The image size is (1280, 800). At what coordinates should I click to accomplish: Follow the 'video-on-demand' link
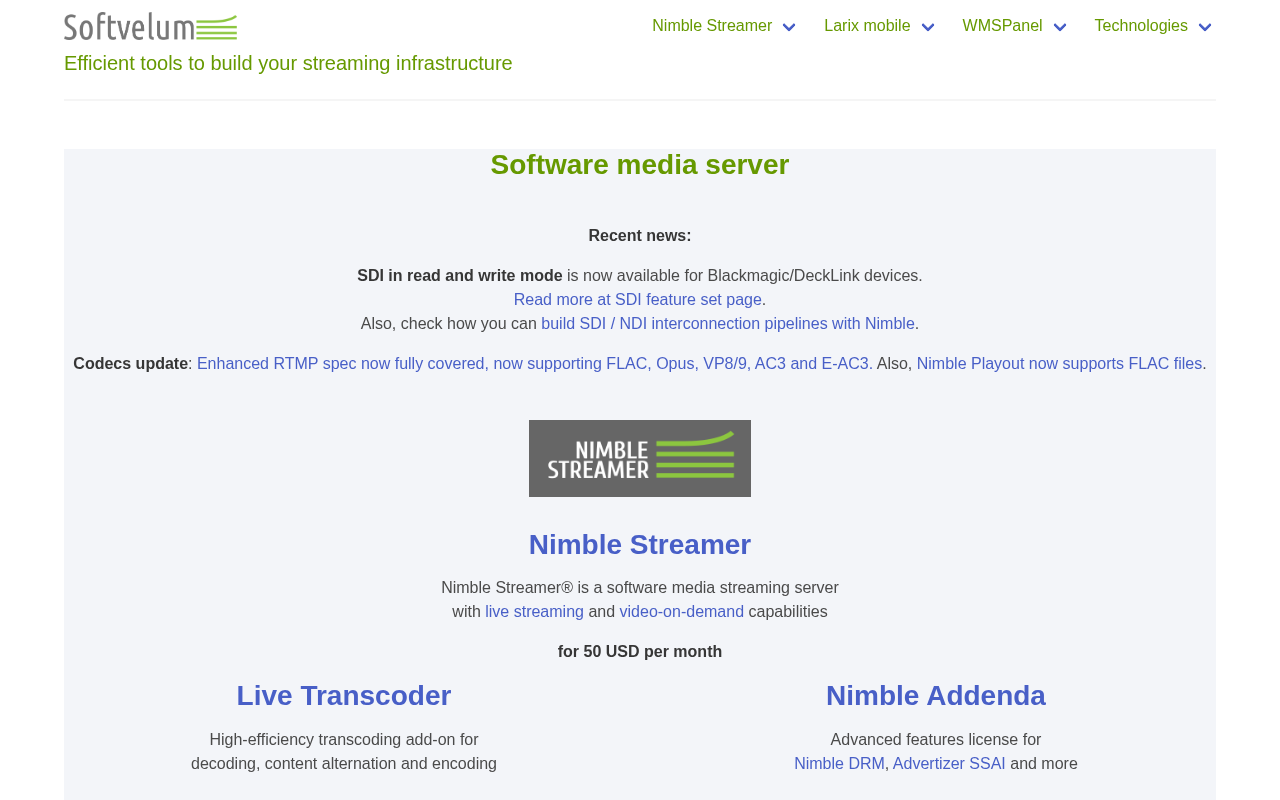click(681, 612)
